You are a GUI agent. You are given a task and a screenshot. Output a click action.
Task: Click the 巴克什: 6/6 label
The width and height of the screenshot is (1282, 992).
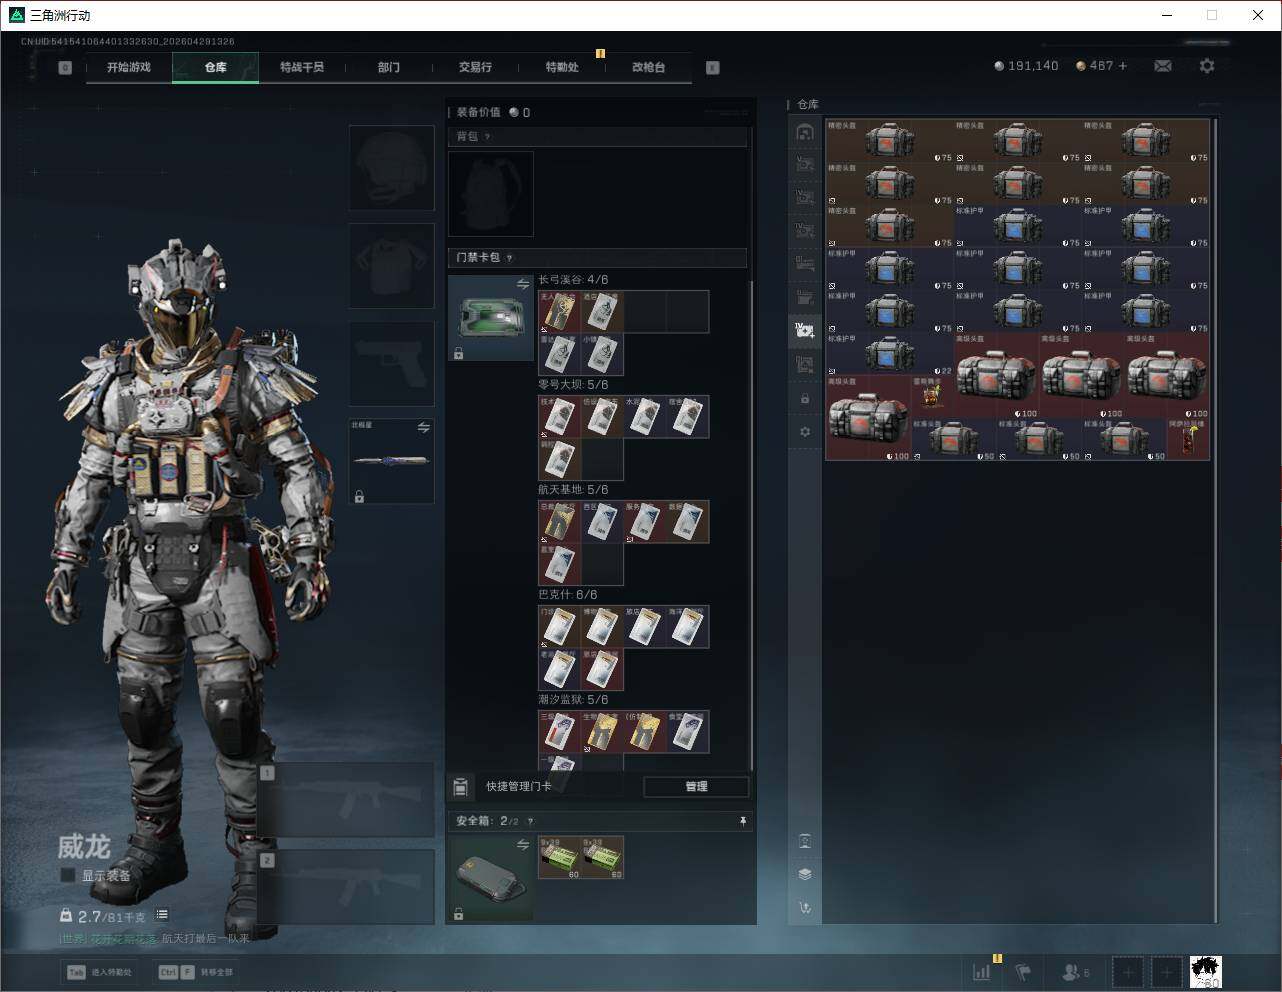coord(568,595)
